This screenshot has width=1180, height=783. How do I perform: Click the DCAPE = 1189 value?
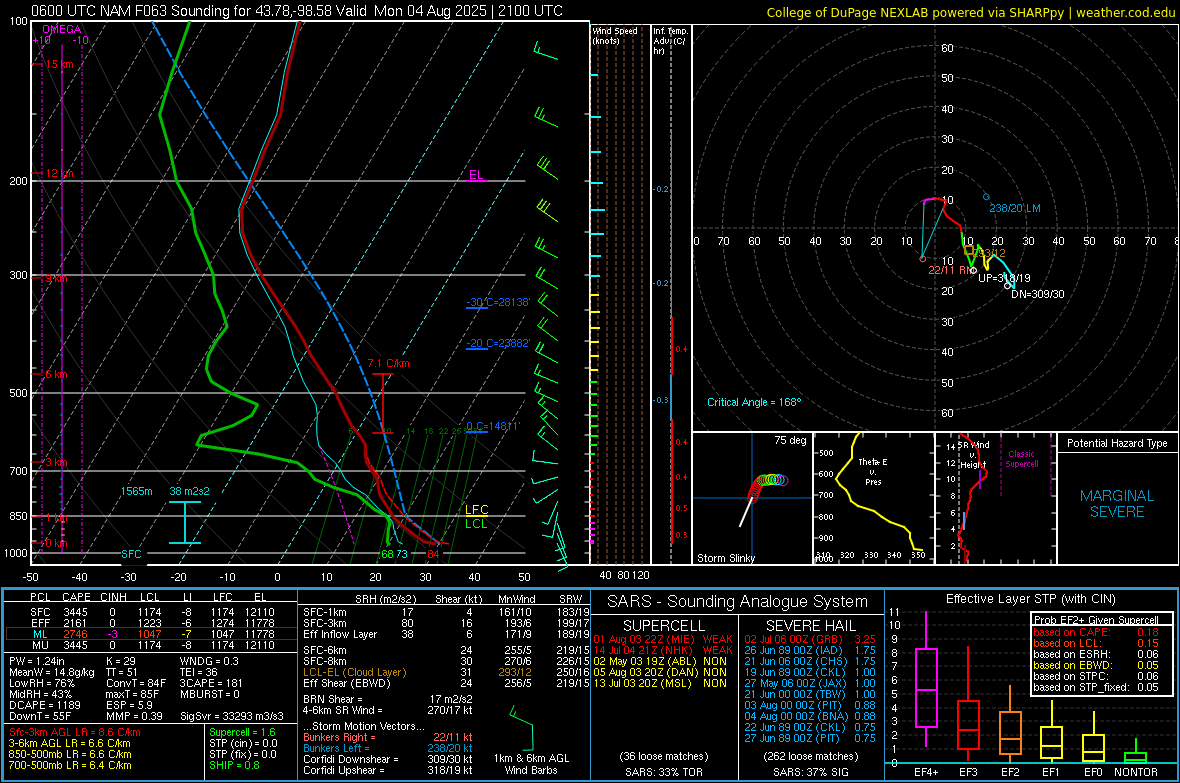pos(44,705)
